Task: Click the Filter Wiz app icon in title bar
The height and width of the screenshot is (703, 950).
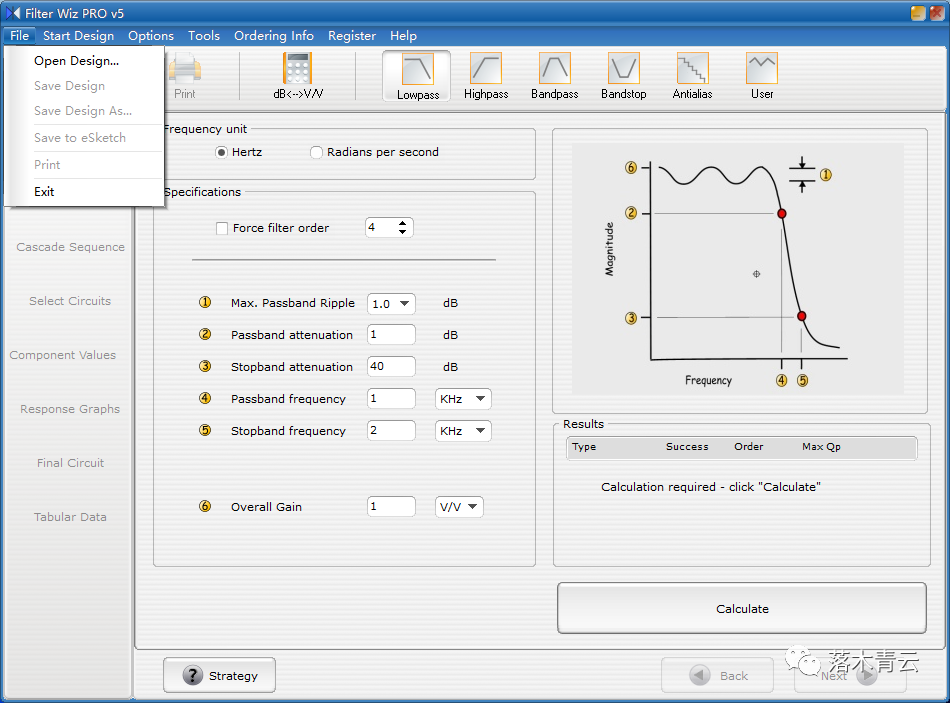Action: click(x=13, y=13)
